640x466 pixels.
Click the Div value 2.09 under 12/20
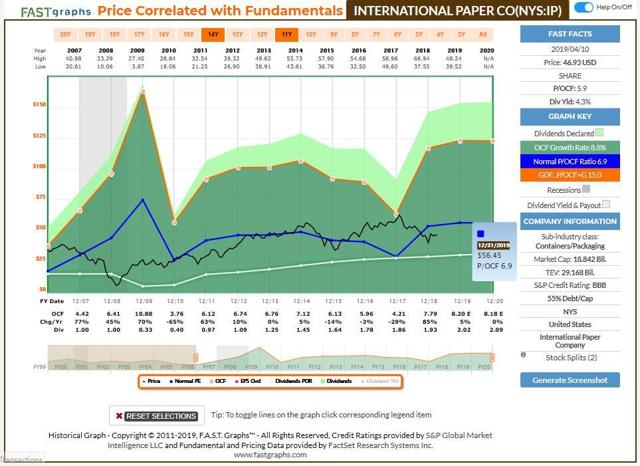(x=496, y=329)
